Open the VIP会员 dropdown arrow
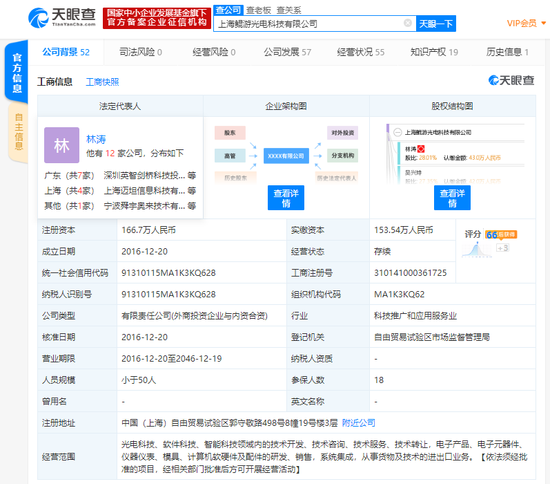This screenshot has width=550, height=484. 544,23
